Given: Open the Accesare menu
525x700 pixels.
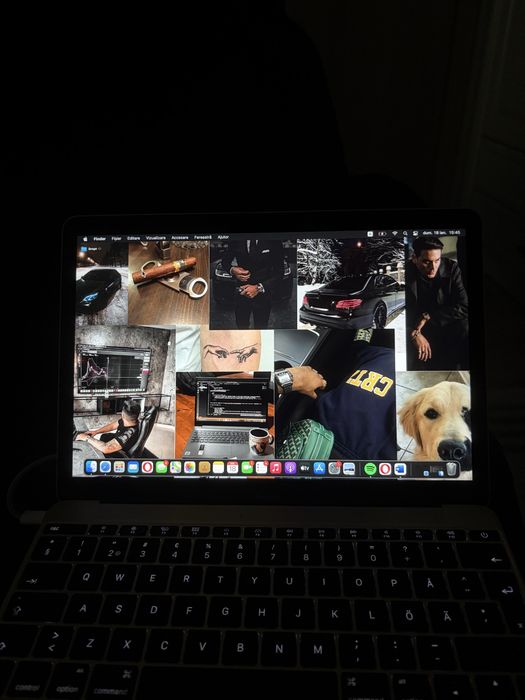Looking at the screenshot, I should pos(180,238).
